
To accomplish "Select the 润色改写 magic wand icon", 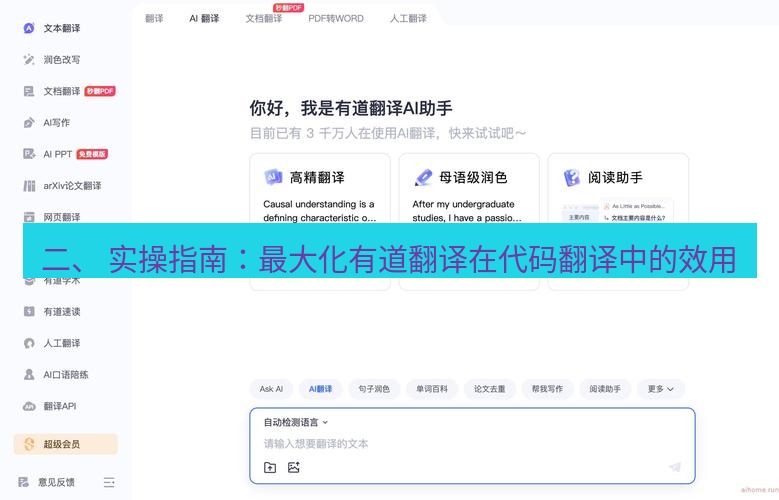I will (29, 60).
